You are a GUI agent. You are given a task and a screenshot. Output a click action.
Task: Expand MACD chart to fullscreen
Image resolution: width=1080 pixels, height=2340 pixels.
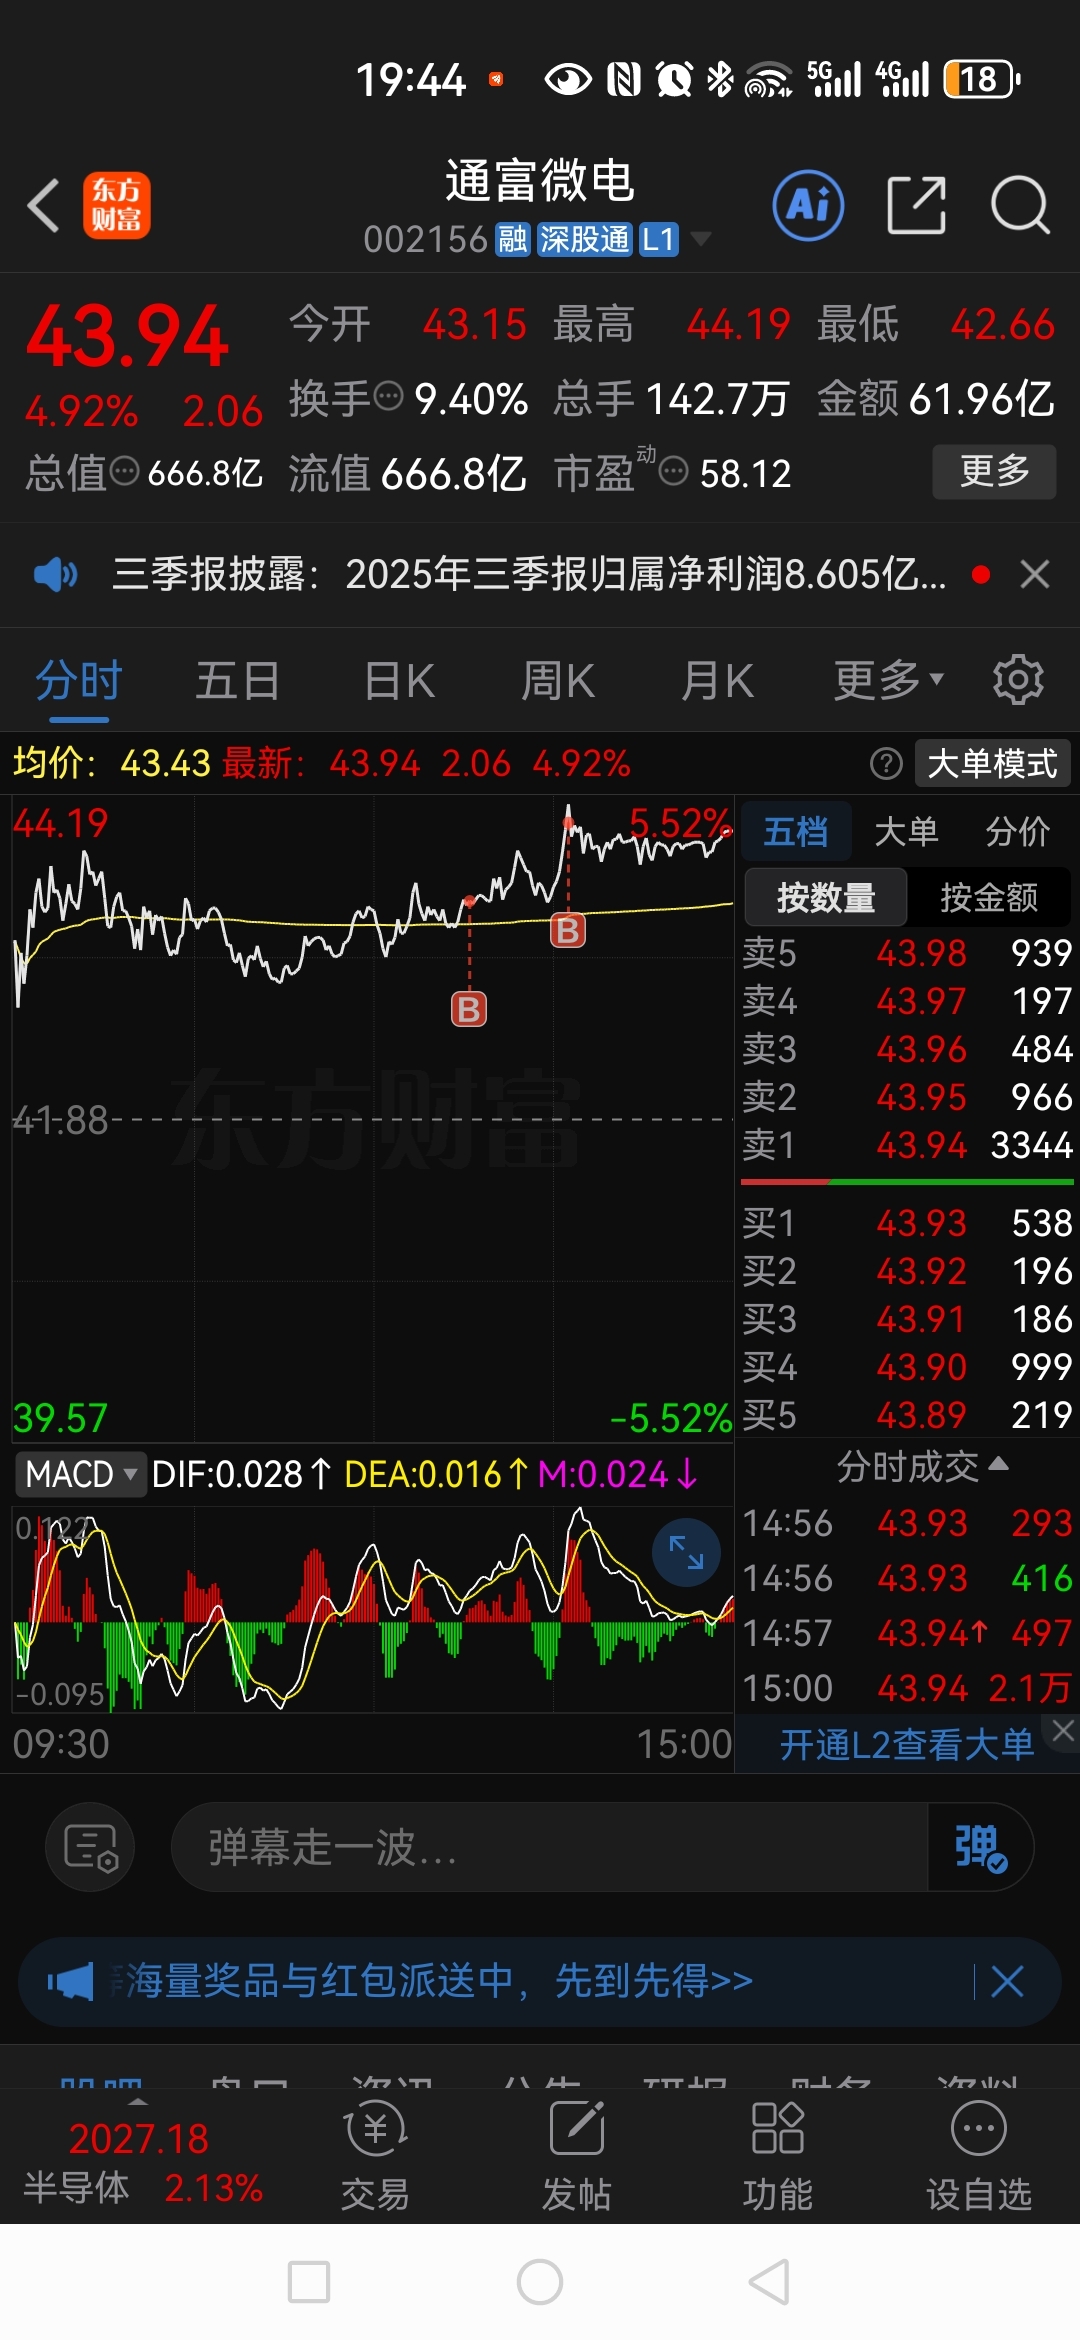(x=686, y=1552)
